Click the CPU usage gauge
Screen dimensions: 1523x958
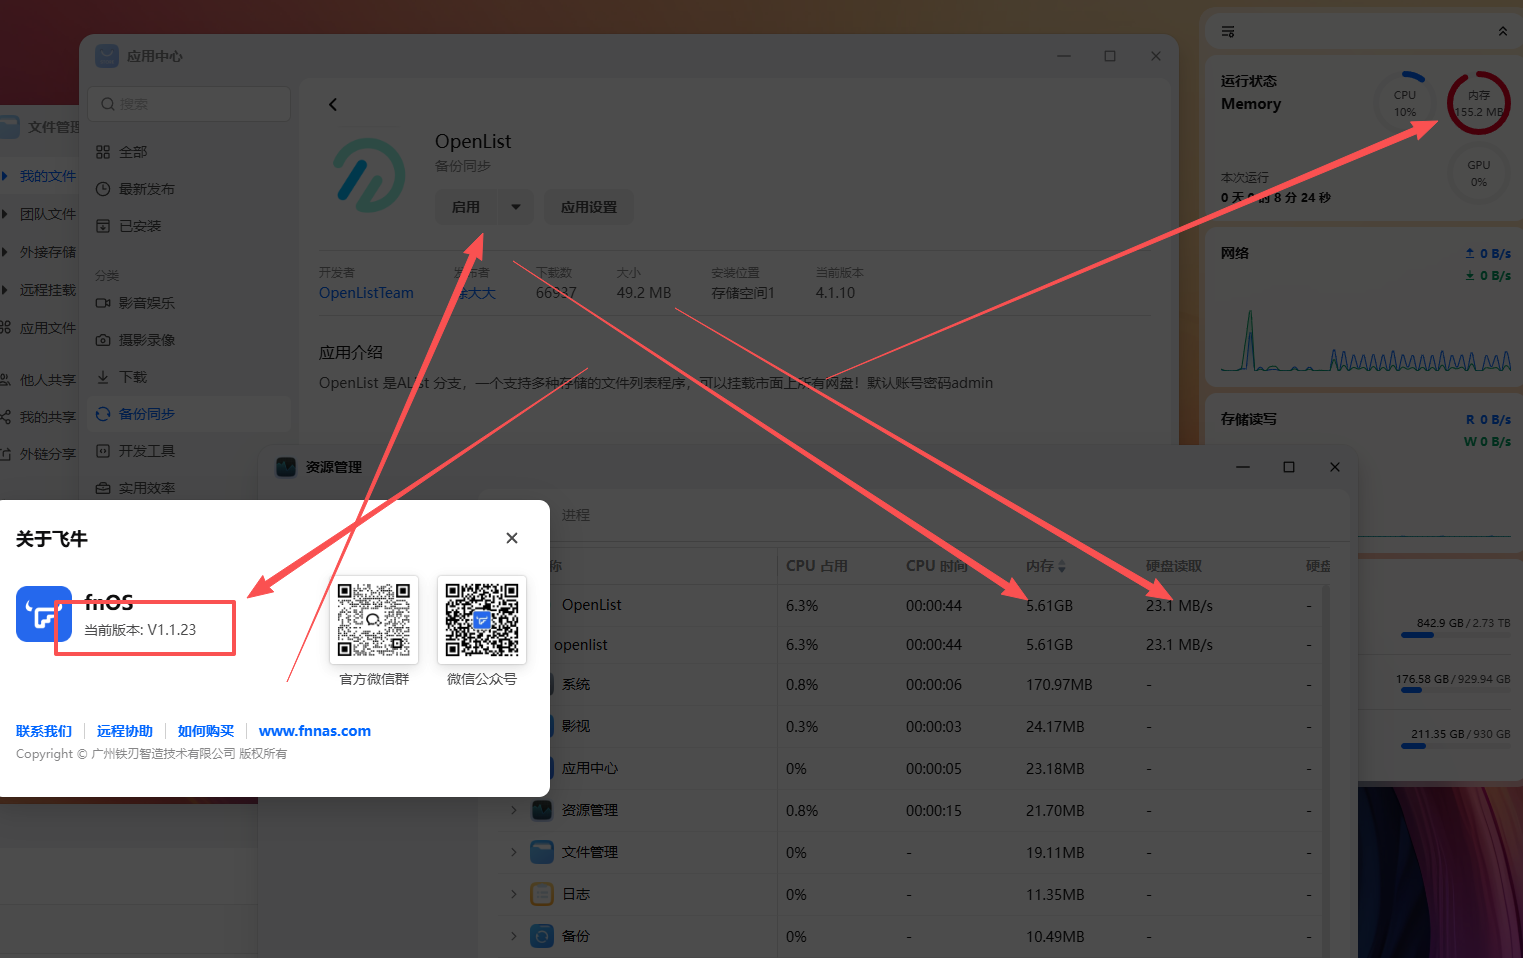1405,103
